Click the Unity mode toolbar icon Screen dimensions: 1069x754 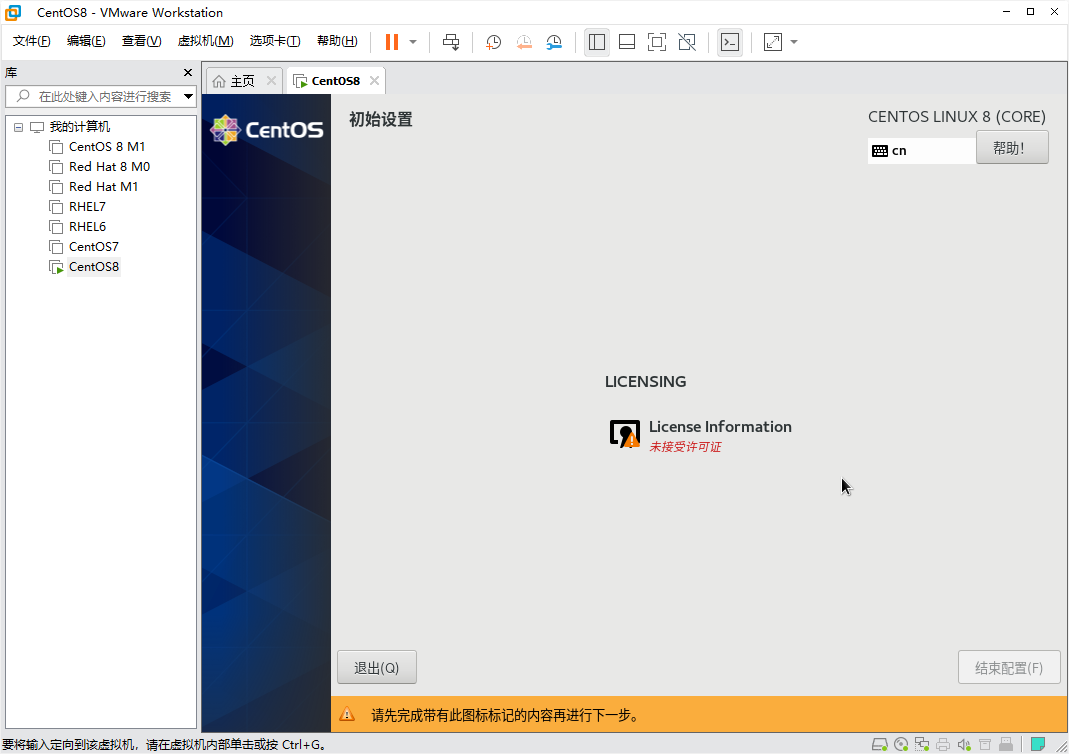(x=687, y=42)
